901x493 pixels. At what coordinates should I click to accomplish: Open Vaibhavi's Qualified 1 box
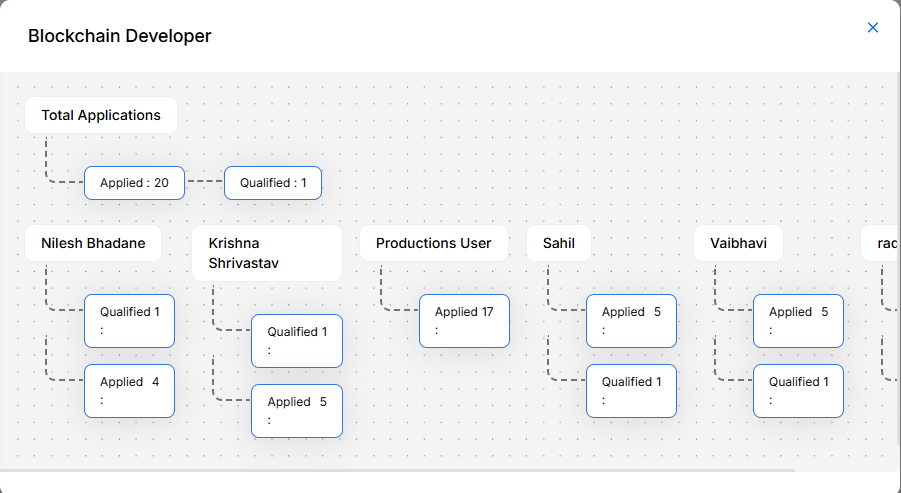click(799, 391)
